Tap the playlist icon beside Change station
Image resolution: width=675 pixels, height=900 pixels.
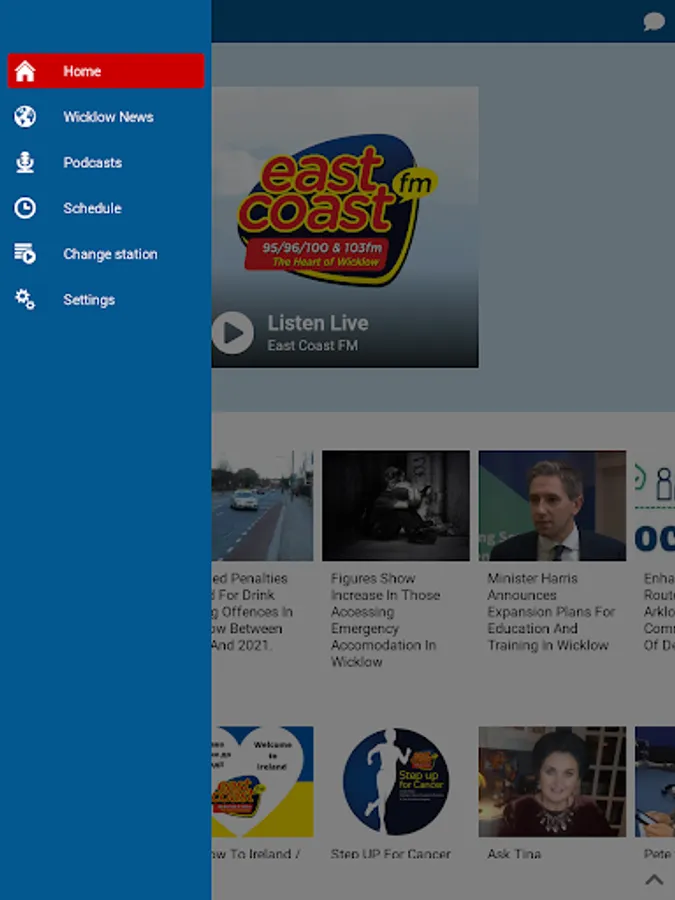[25, 254]
